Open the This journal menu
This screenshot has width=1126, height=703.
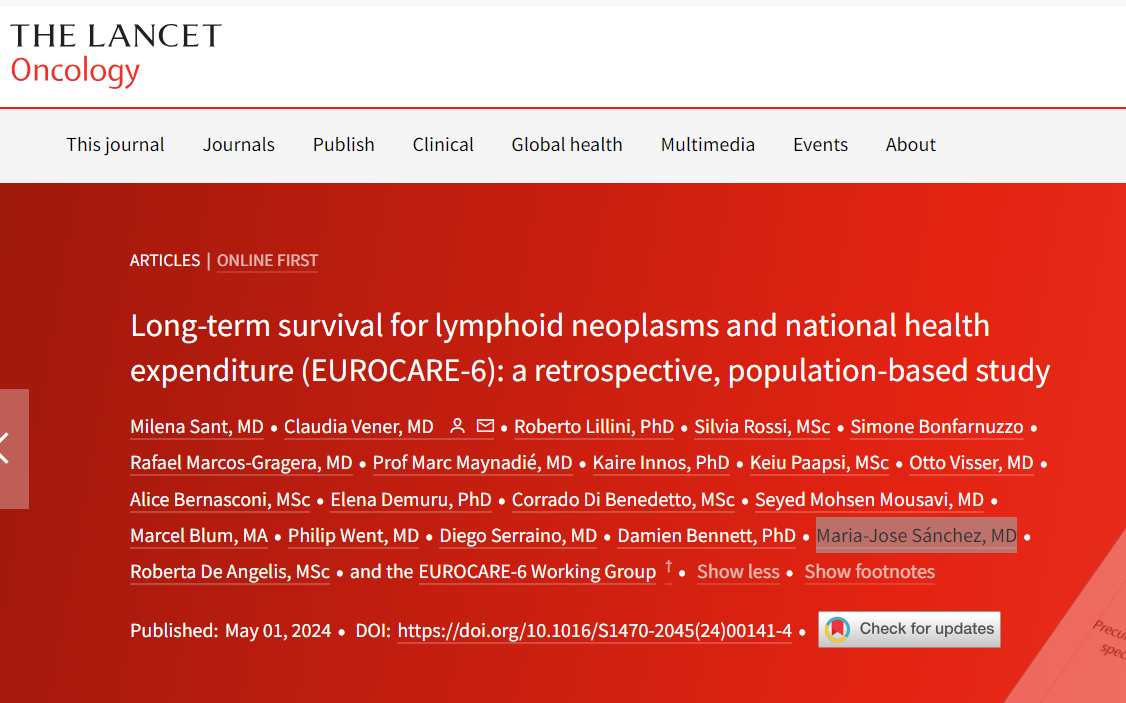(x=115, y=145)
